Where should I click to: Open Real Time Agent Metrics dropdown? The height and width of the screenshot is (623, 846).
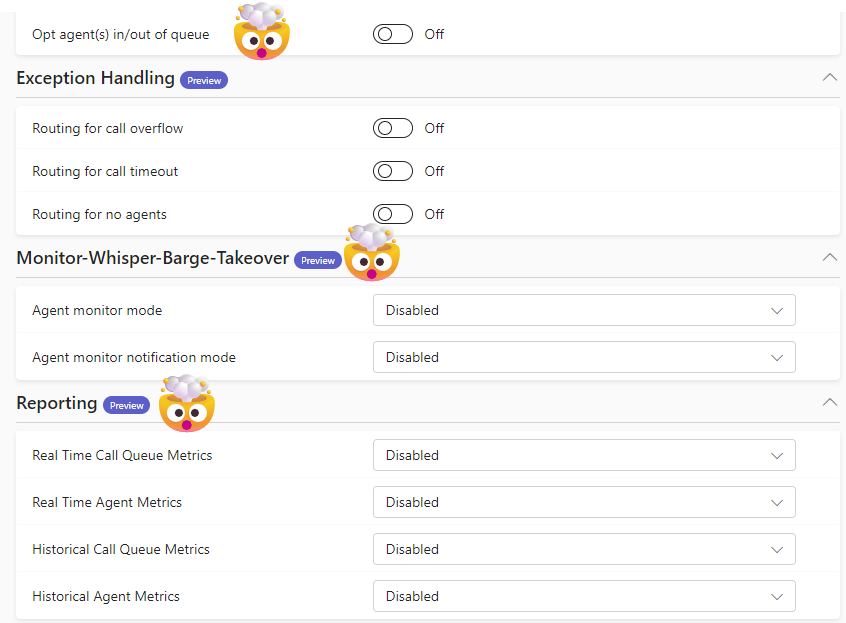tap(584, 502)
